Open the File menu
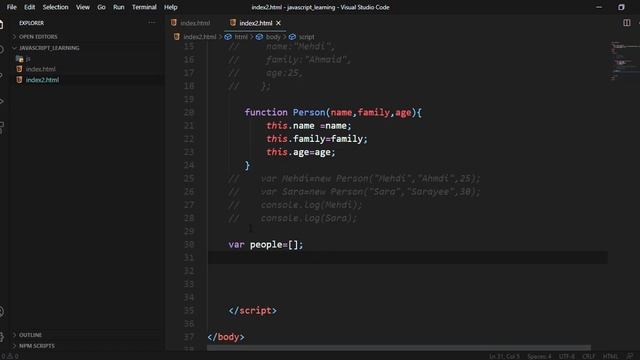The height and width of the screenshot is (360, 640). coord(12,7)
